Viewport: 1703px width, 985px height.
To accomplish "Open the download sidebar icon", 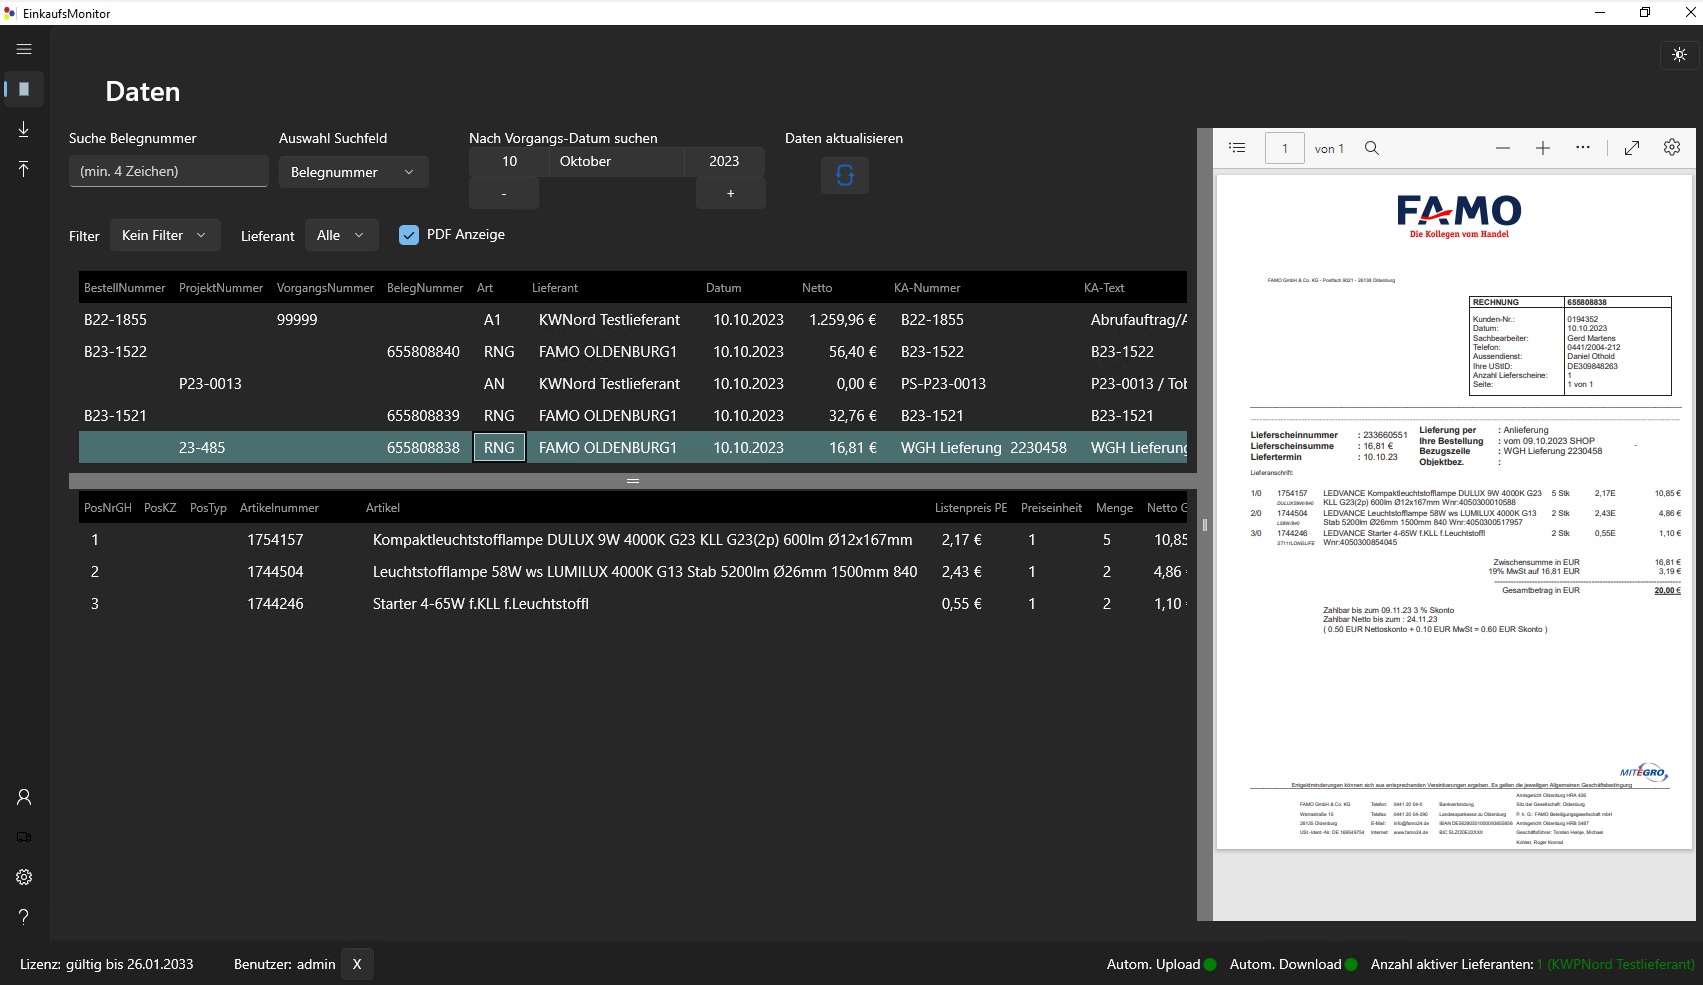I will coord(24,129).
